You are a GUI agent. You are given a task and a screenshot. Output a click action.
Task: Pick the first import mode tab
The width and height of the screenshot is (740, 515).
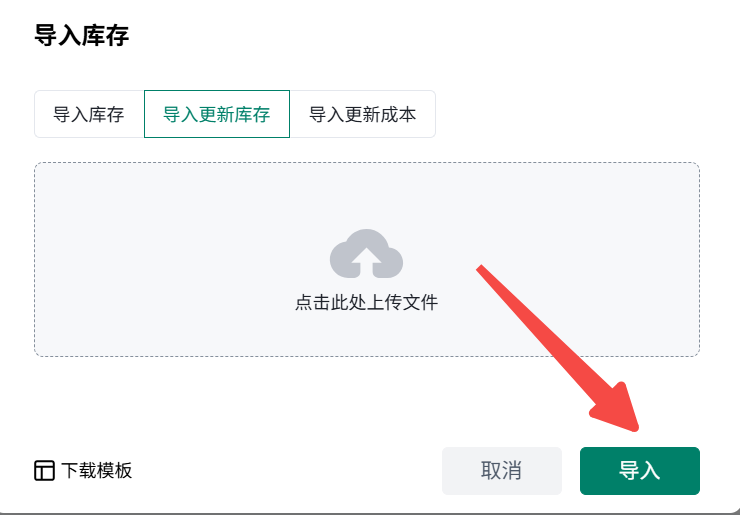click(x=89, y=114)
